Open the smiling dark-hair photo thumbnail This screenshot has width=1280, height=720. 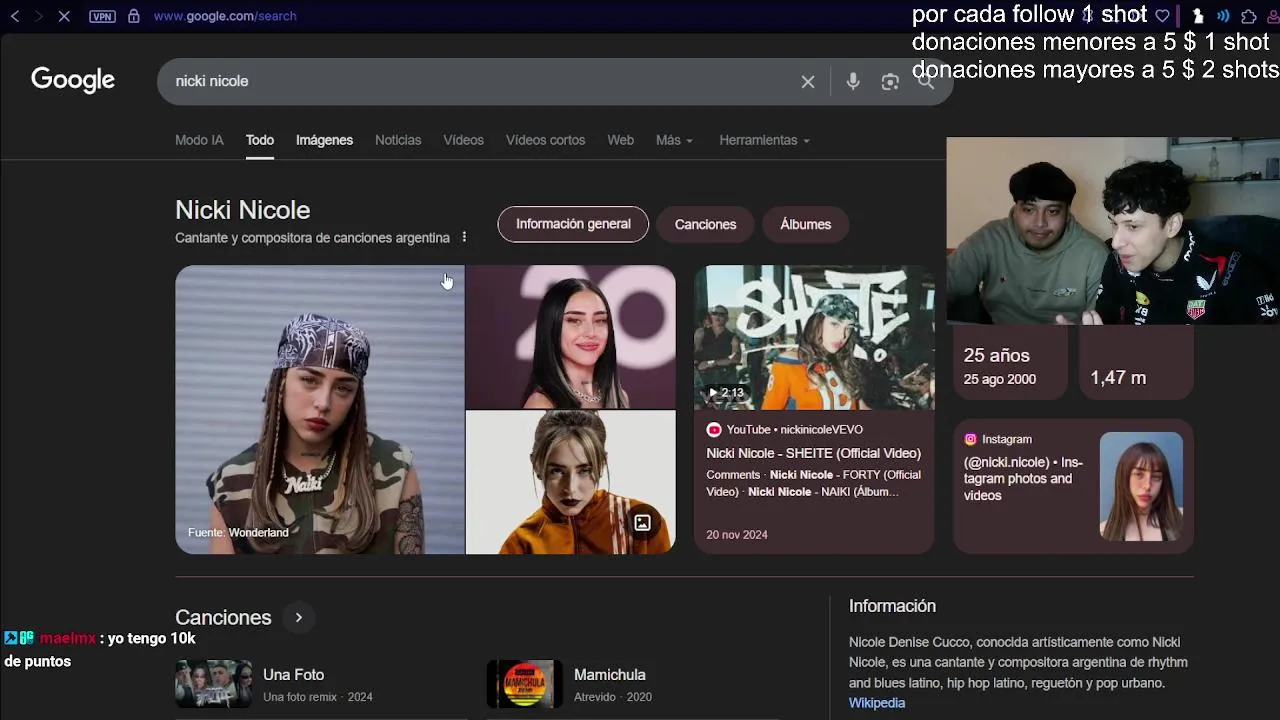coord(570,337)
